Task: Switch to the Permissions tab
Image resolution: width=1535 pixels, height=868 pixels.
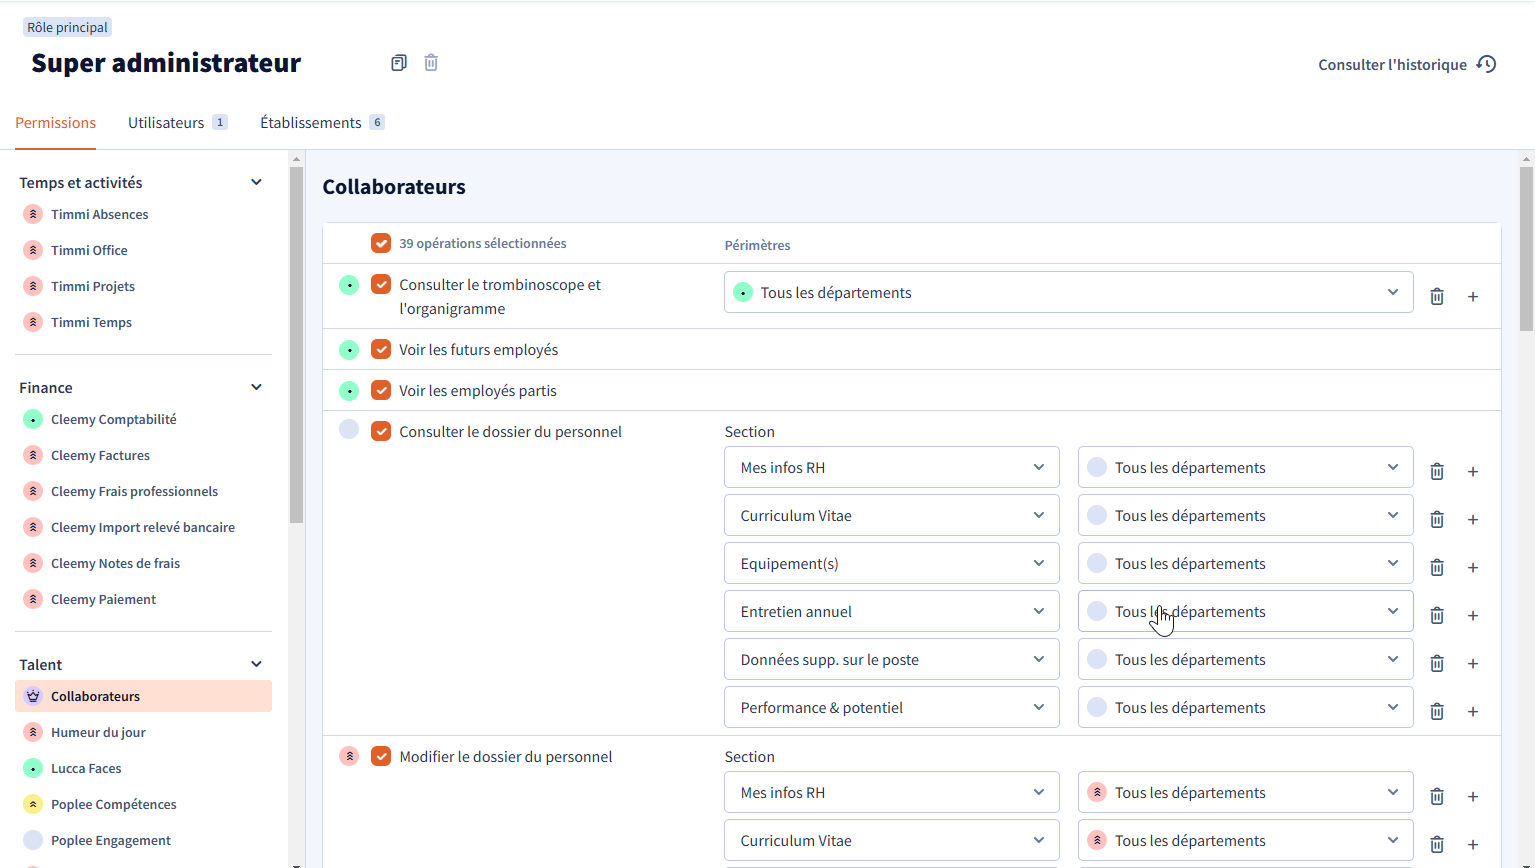Action: pos(56,122)
